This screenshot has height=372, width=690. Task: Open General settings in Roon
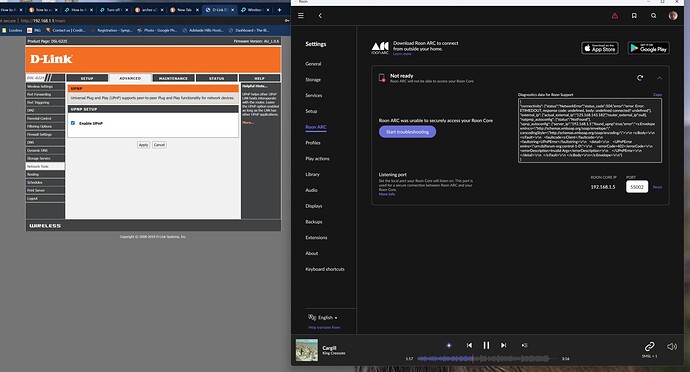tap(313, 64)
